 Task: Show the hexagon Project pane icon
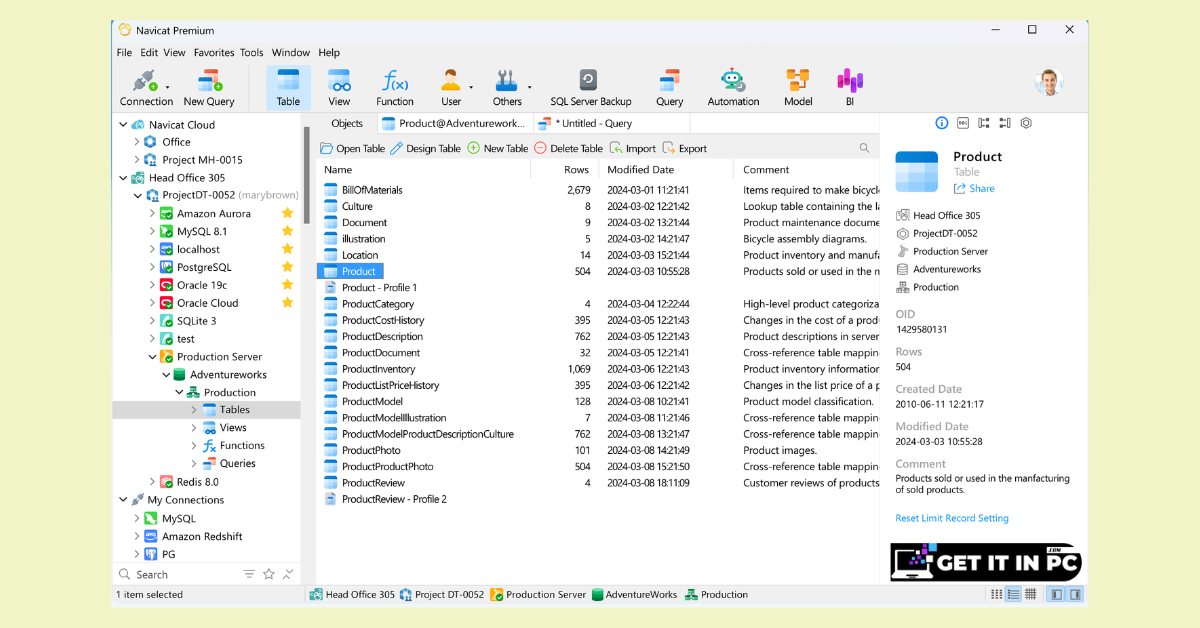coord(1026,123)
